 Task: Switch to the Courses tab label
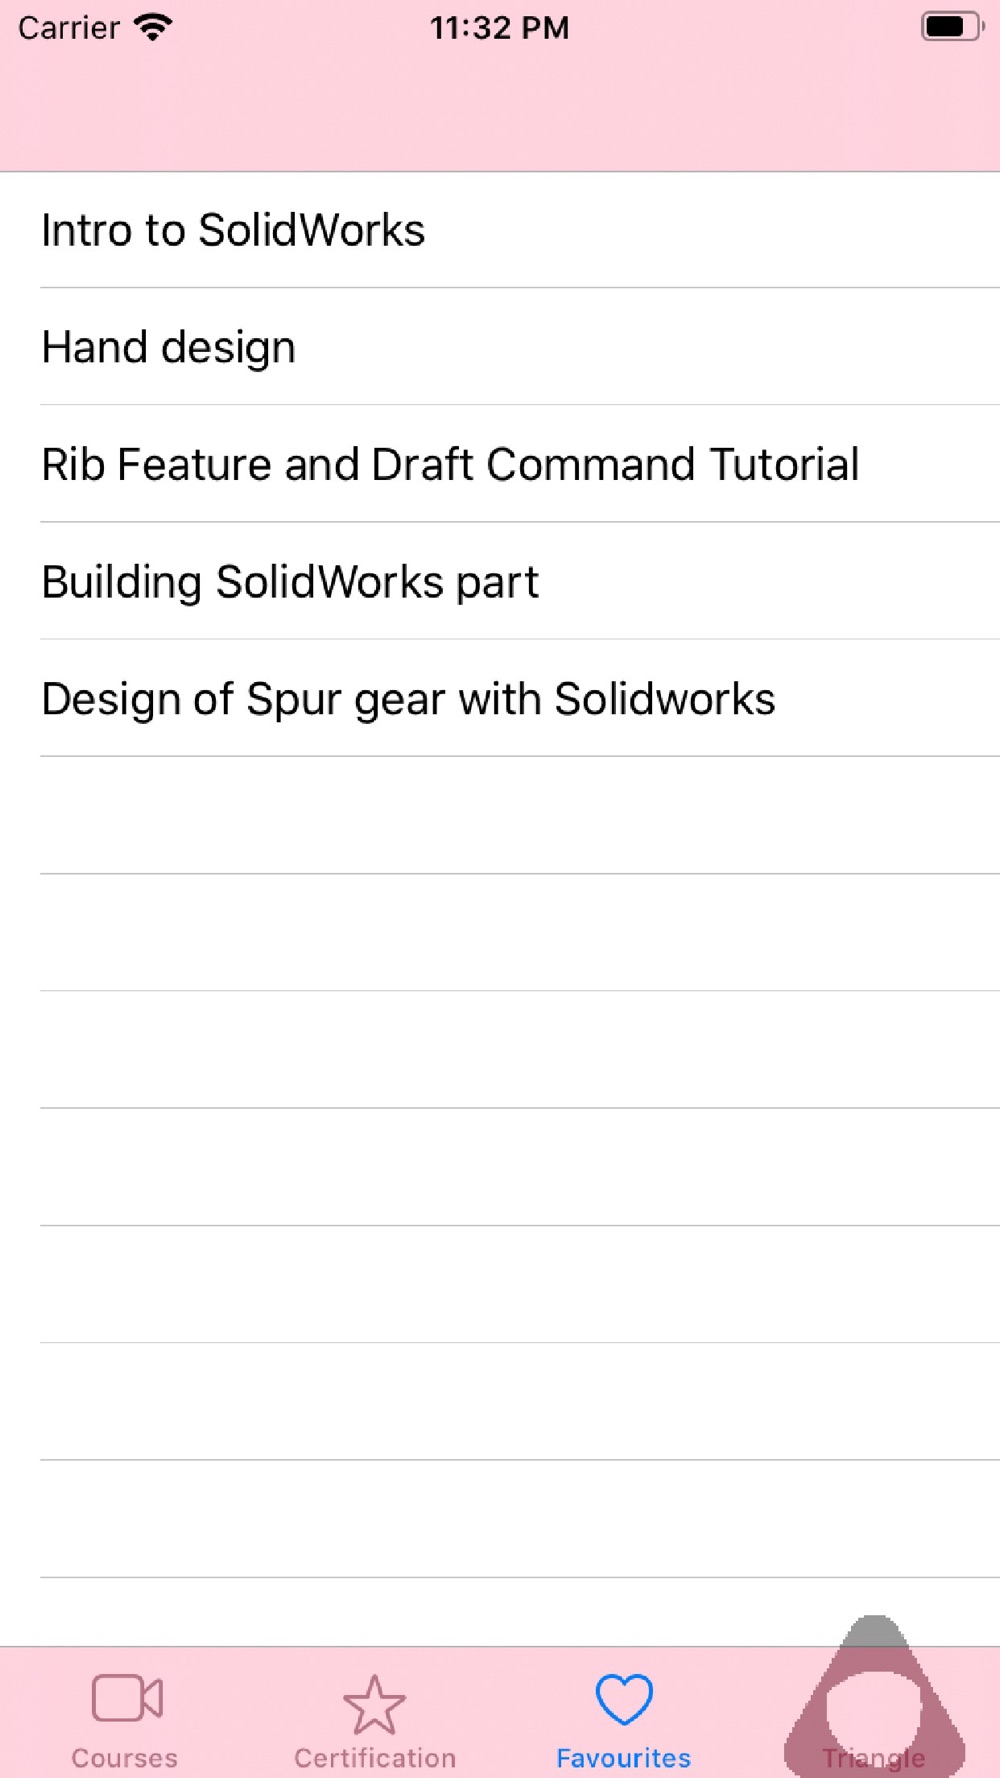click(125, 1757)
